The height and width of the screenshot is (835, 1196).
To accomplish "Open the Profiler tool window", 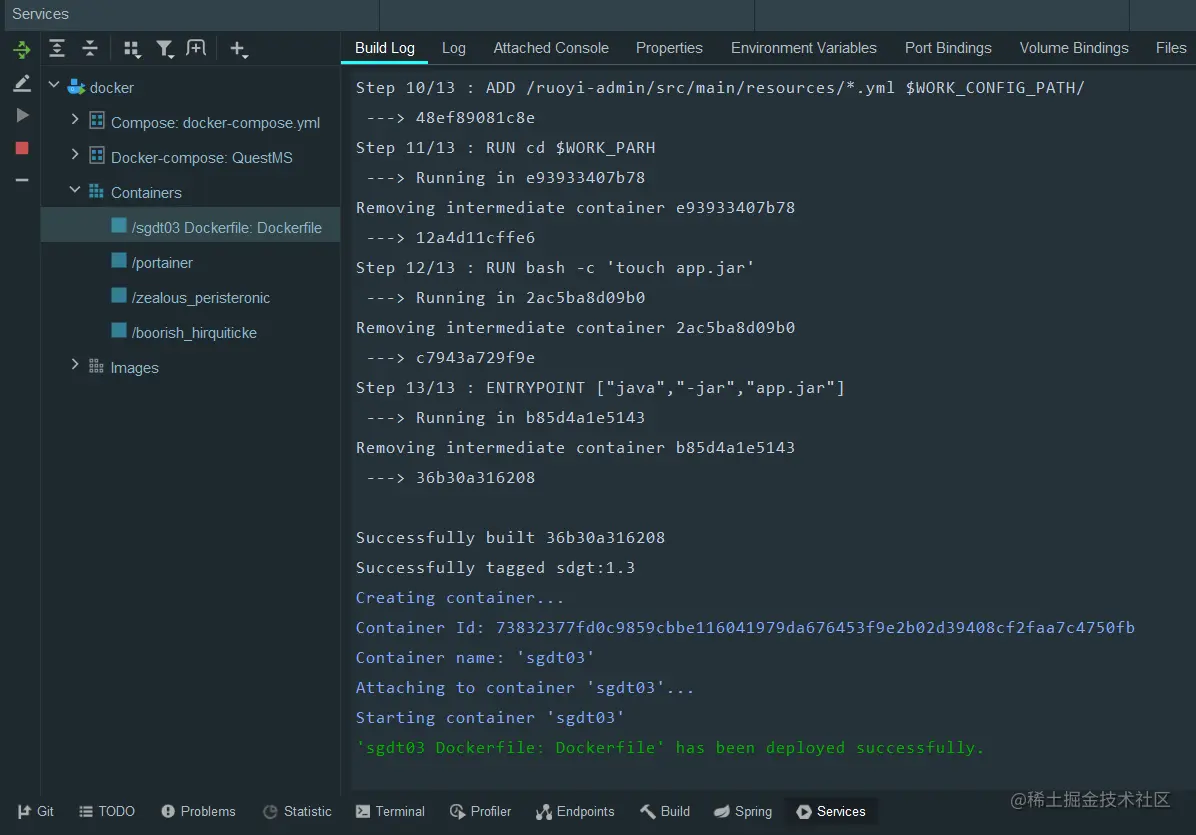I will (x=481, y=811).
